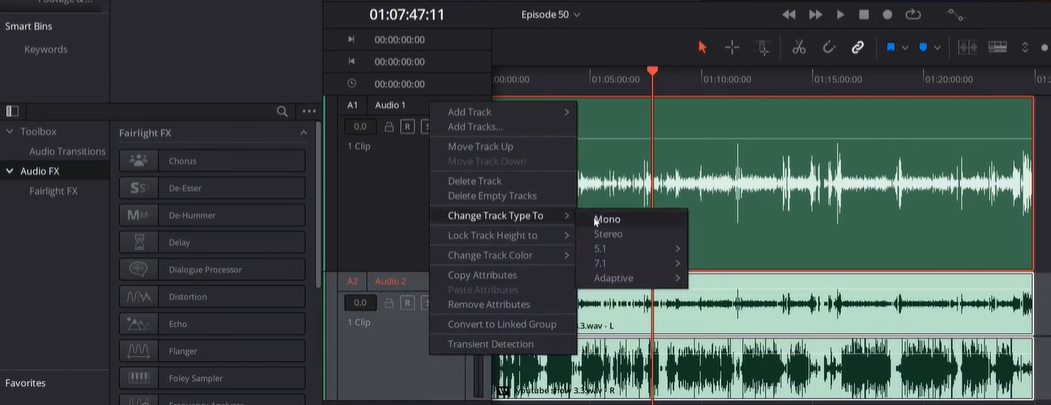The image size is (1051, 405).
Task: Select the Flanger effect
Action: click(212, 351)
